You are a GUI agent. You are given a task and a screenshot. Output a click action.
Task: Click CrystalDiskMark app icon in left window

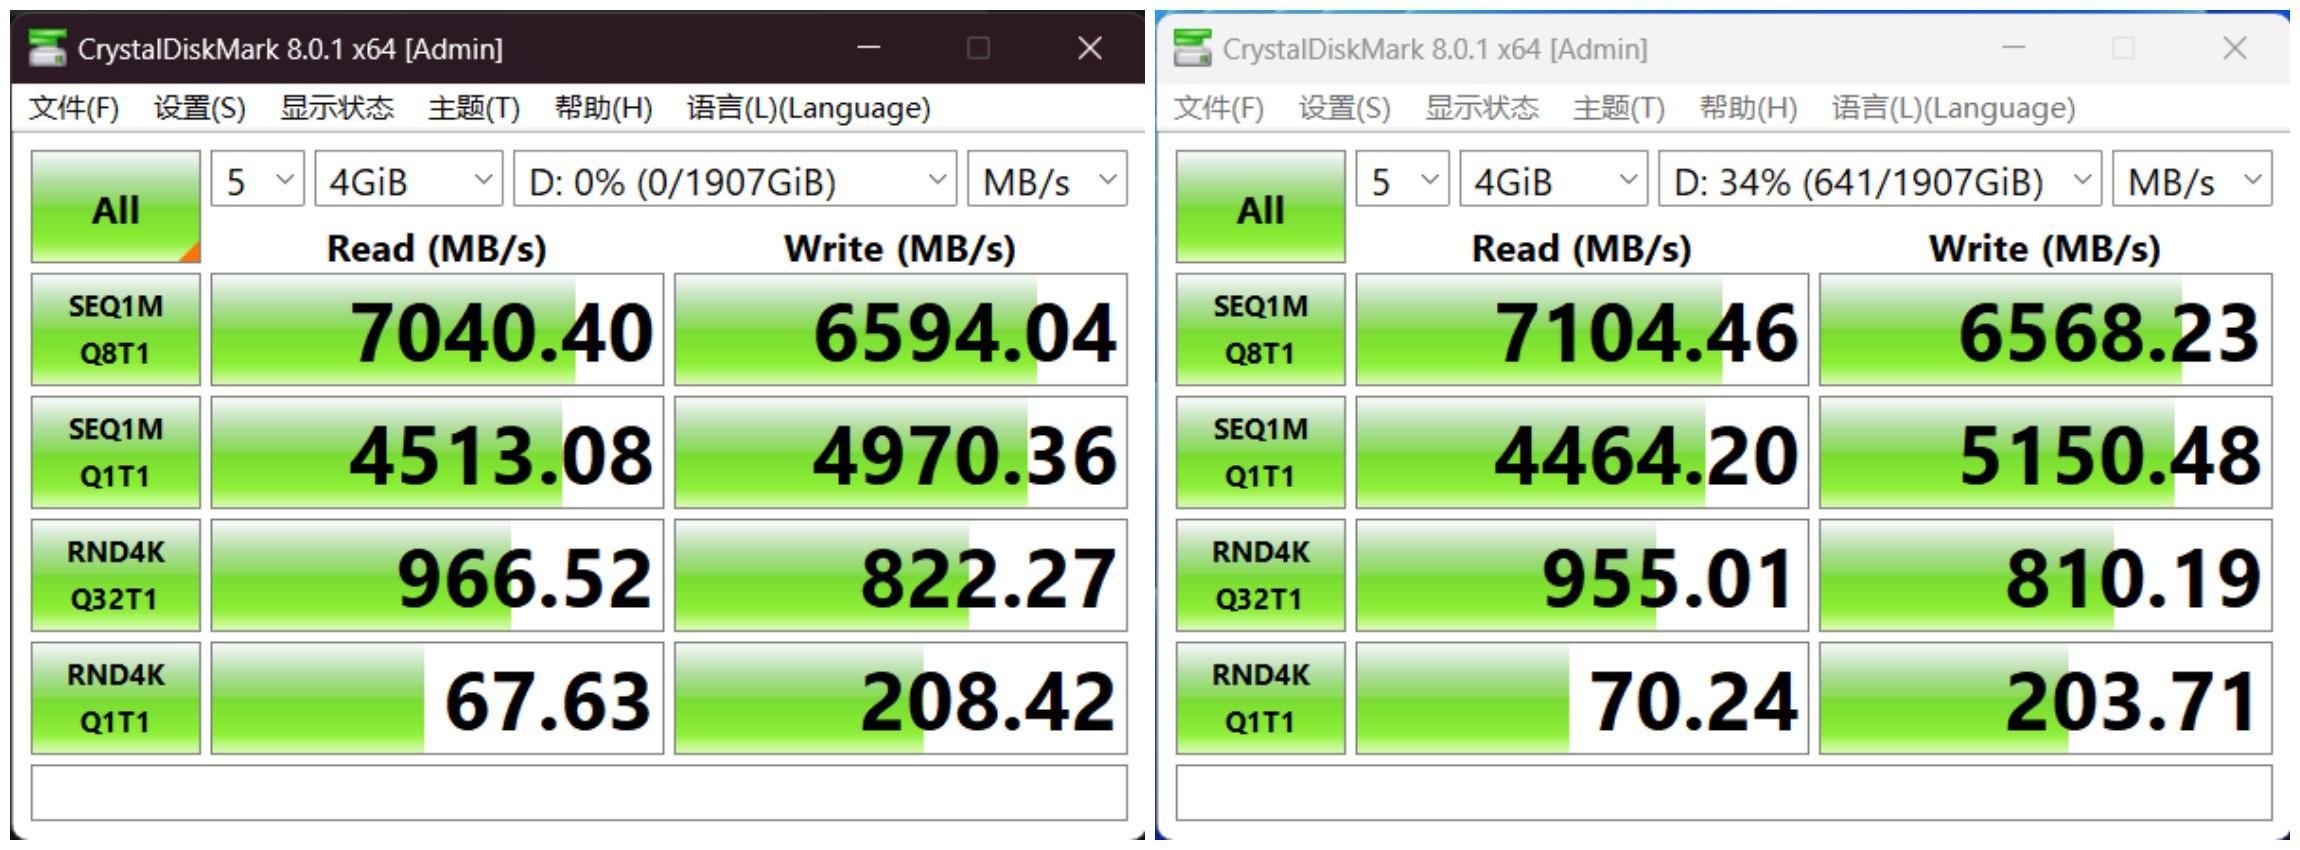coord(47,48)
